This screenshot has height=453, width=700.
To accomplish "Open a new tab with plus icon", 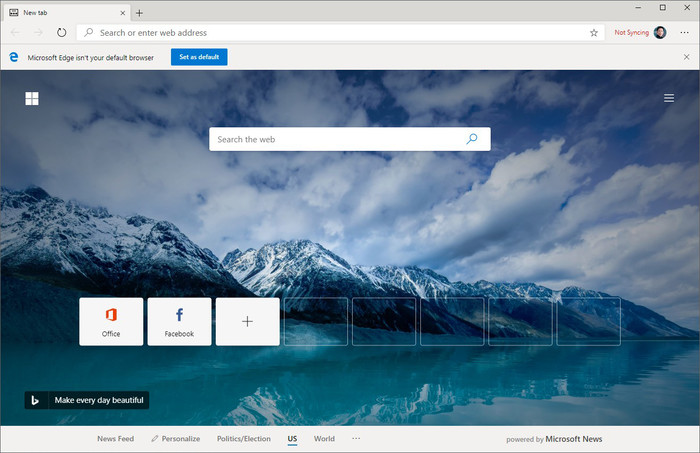I will pos(139,12).
